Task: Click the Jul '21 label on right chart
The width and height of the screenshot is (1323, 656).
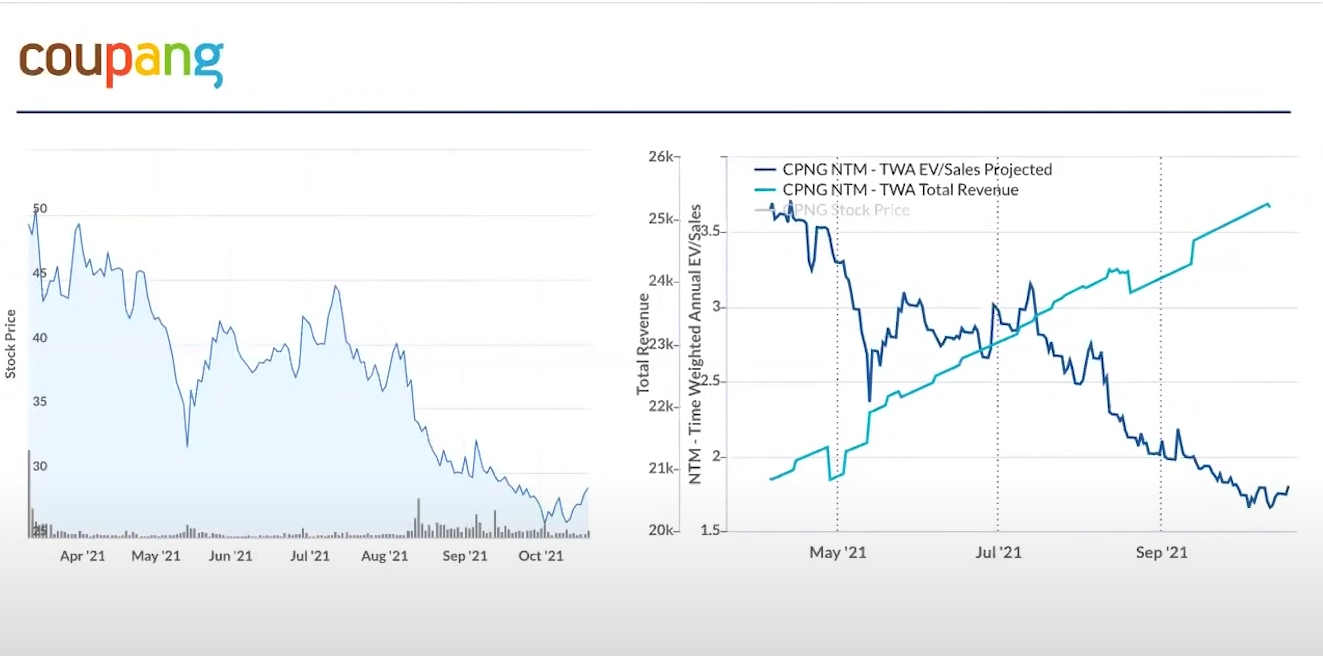Action: pos(998,552)
